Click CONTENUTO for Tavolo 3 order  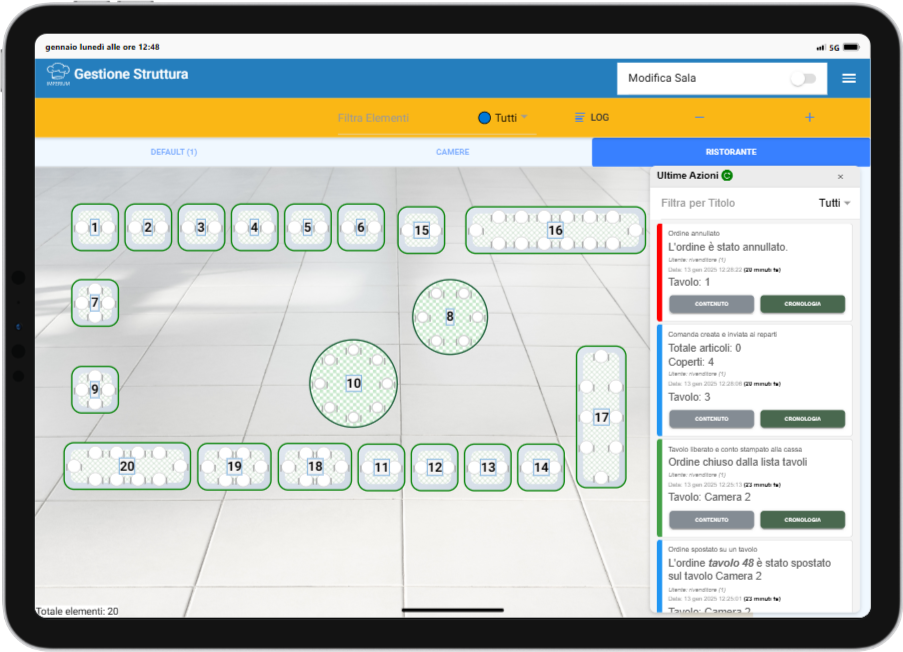click(x=711, y=418)
